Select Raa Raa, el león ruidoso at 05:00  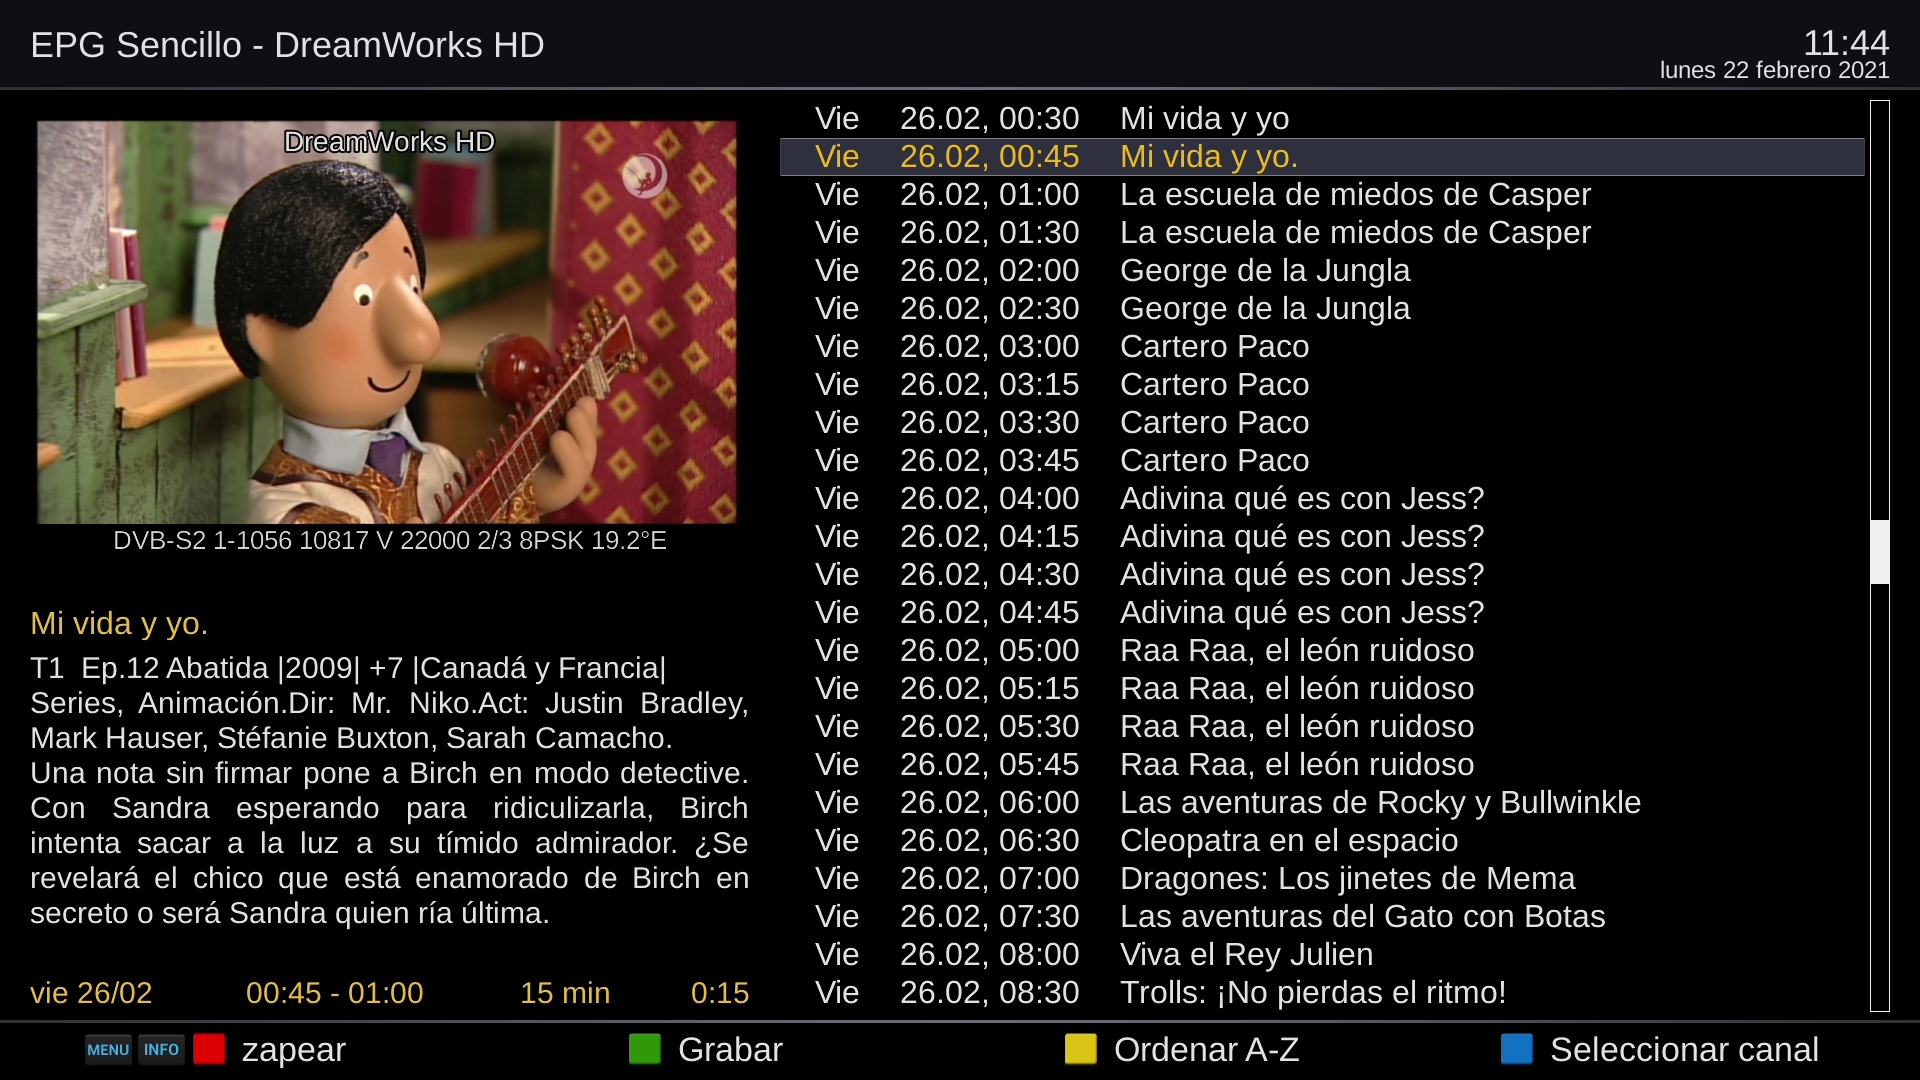pyautogui.click(x=1322, y=651)
